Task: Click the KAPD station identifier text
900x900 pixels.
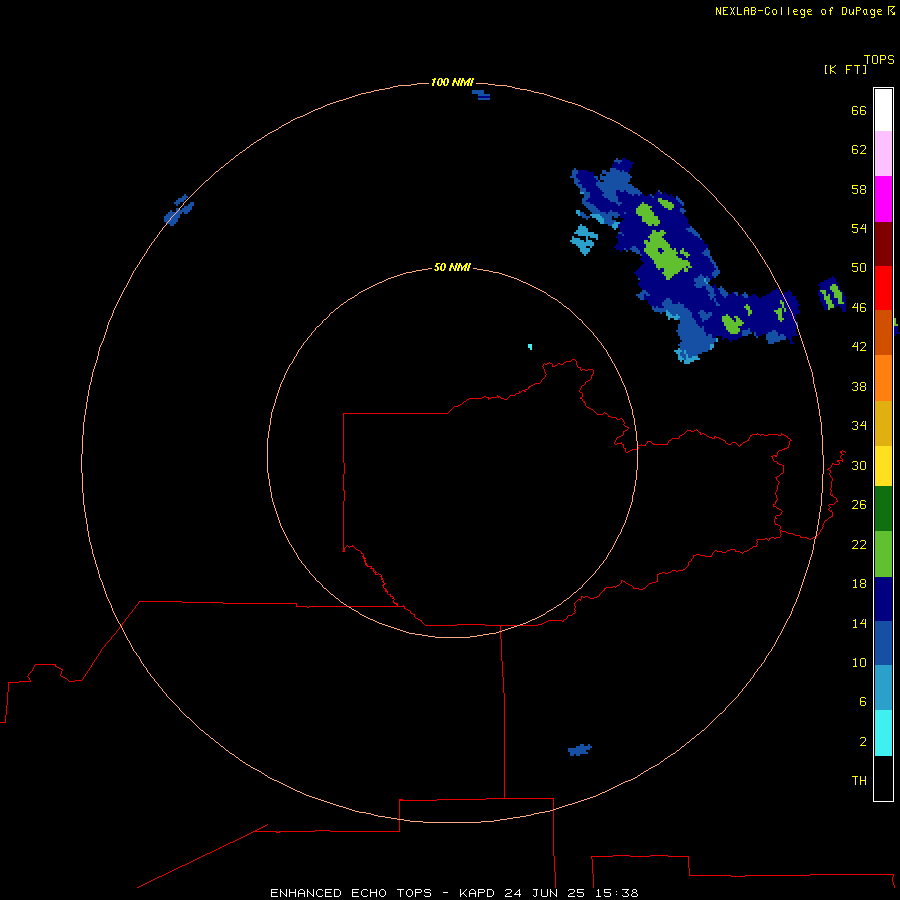Action: (x=479, y=893)
